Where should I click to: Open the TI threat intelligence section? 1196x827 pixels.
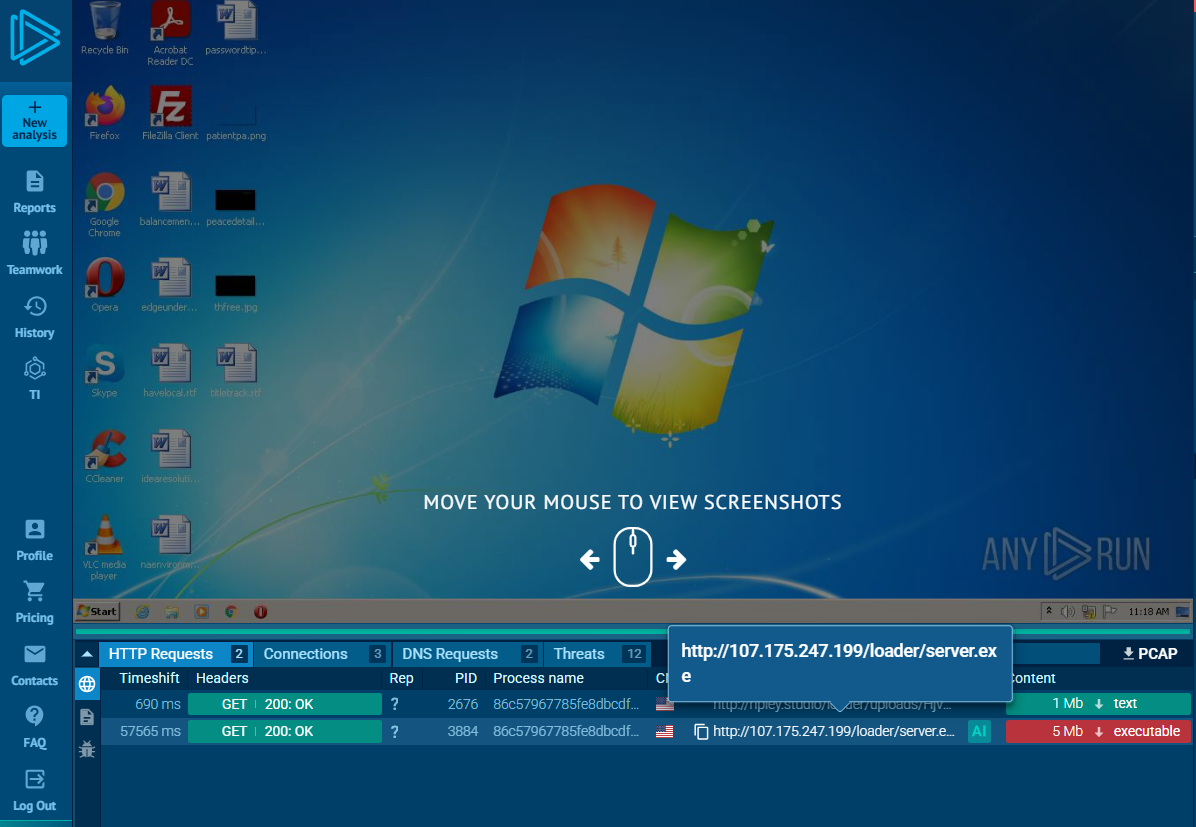tap(34, 379)
